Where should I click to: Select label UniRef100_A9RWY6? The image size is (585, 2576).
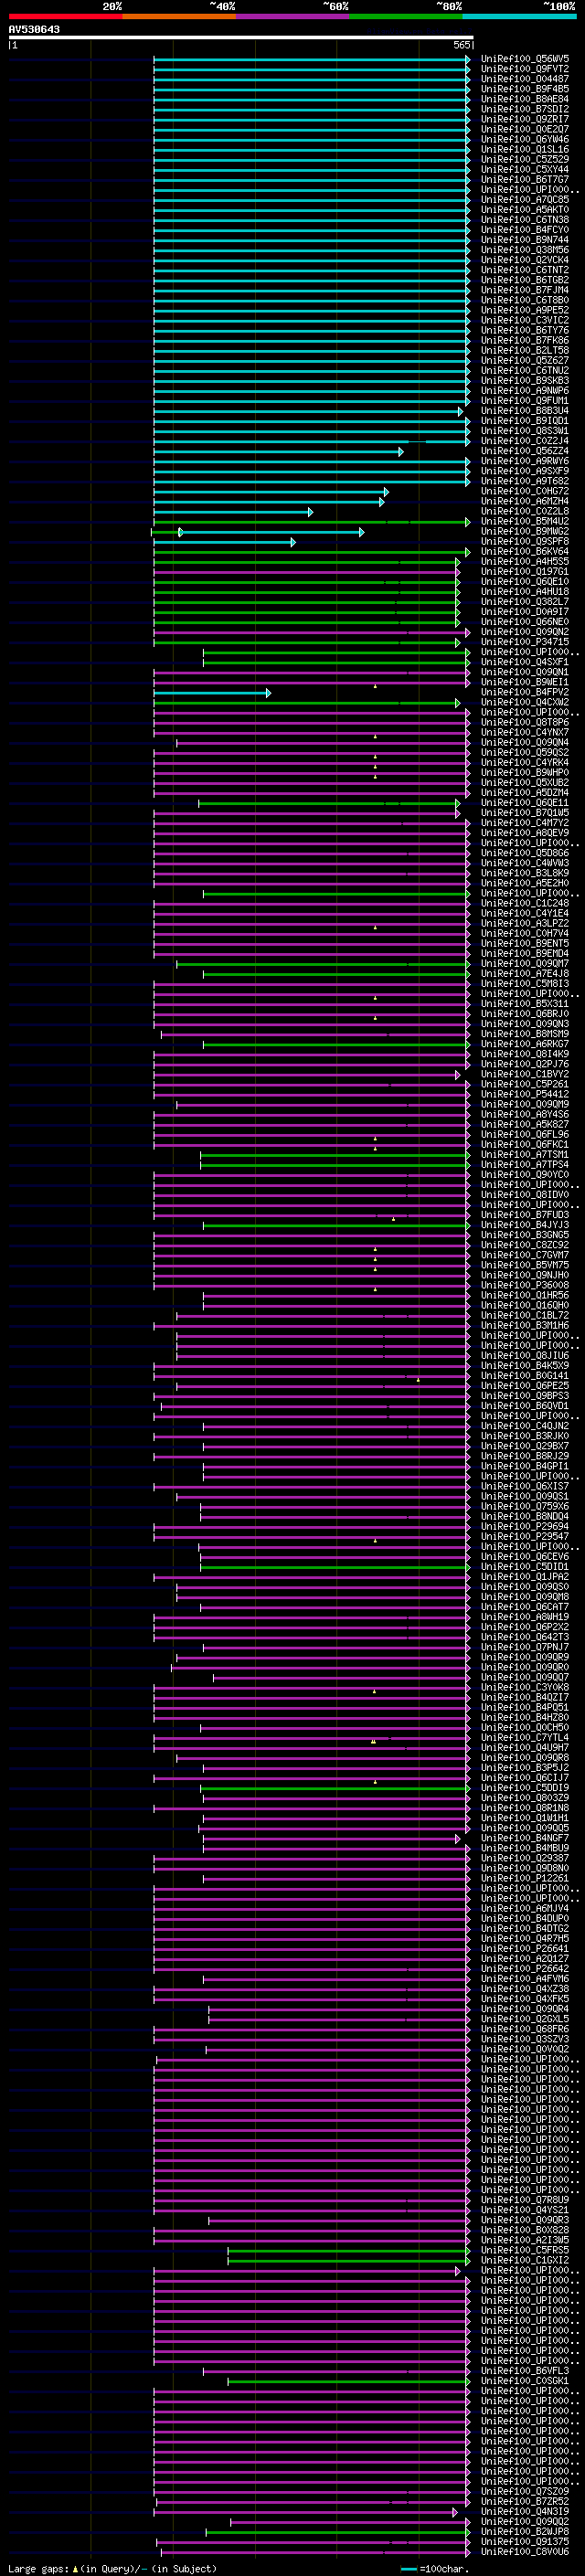(525, 461)
